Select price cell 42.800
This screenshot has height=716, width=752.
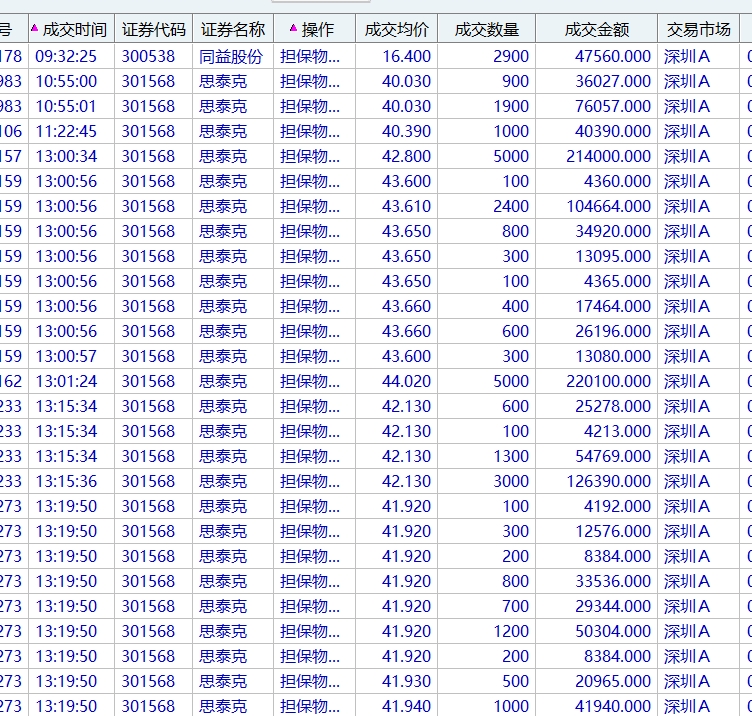[406, 156]
